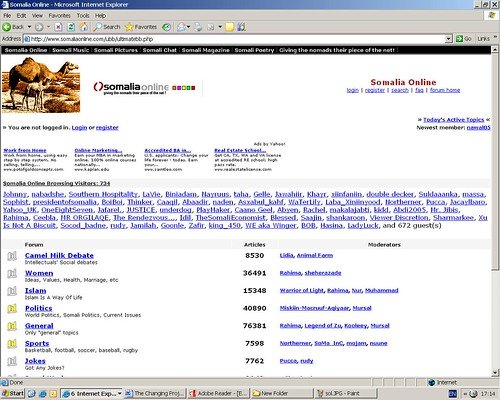
Task: Switch to sol.JPG - Paint taskbar button
Action: 345,394
